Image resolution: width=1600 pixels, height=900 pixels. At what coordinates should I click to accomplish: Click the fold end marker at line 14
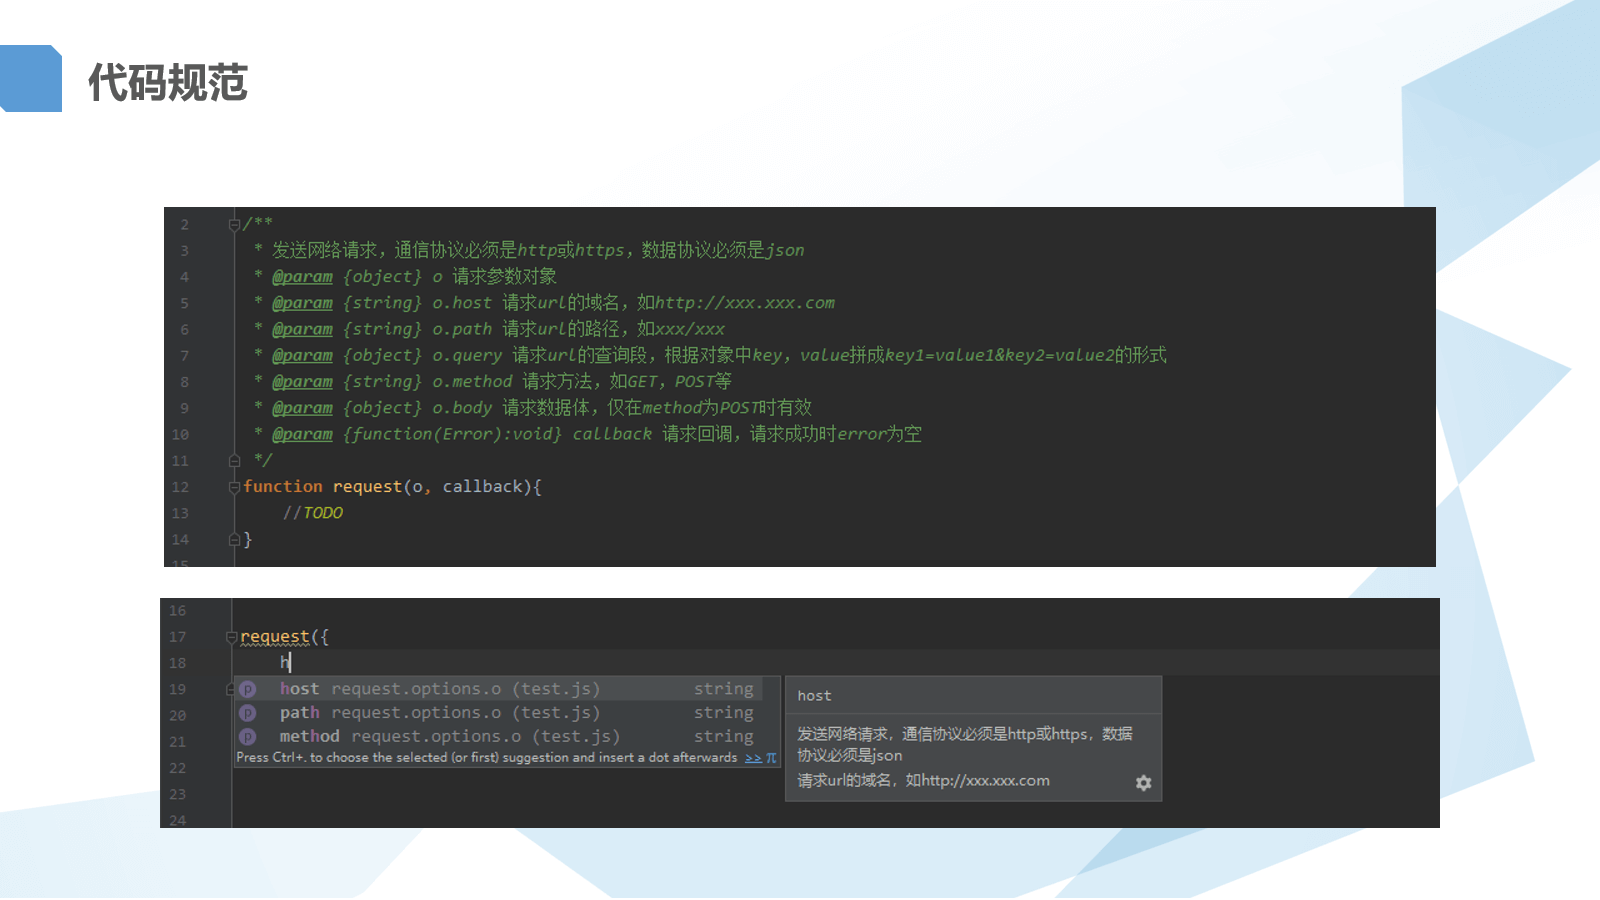[x=234, y=540]
